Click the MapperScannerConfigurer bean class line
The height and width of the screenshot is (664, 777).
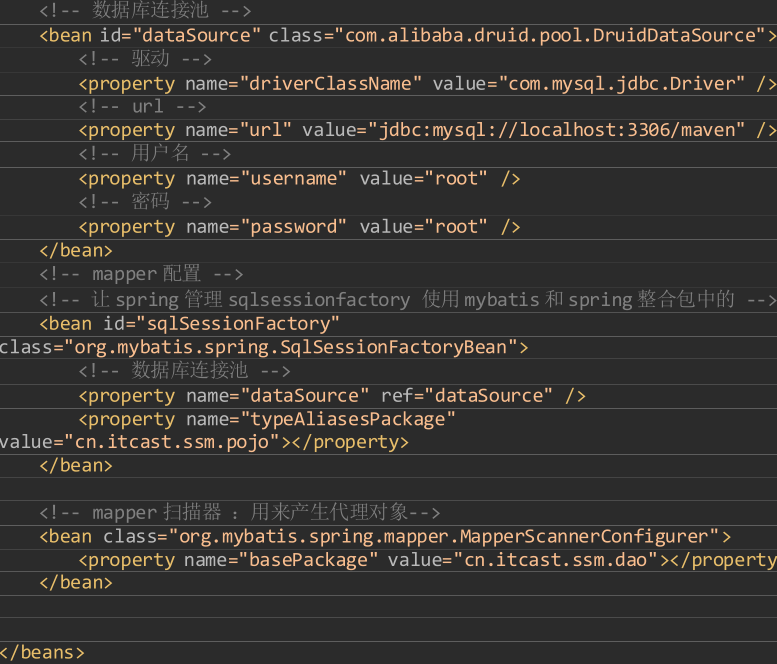pyautogui.click(x=385, y=537)
